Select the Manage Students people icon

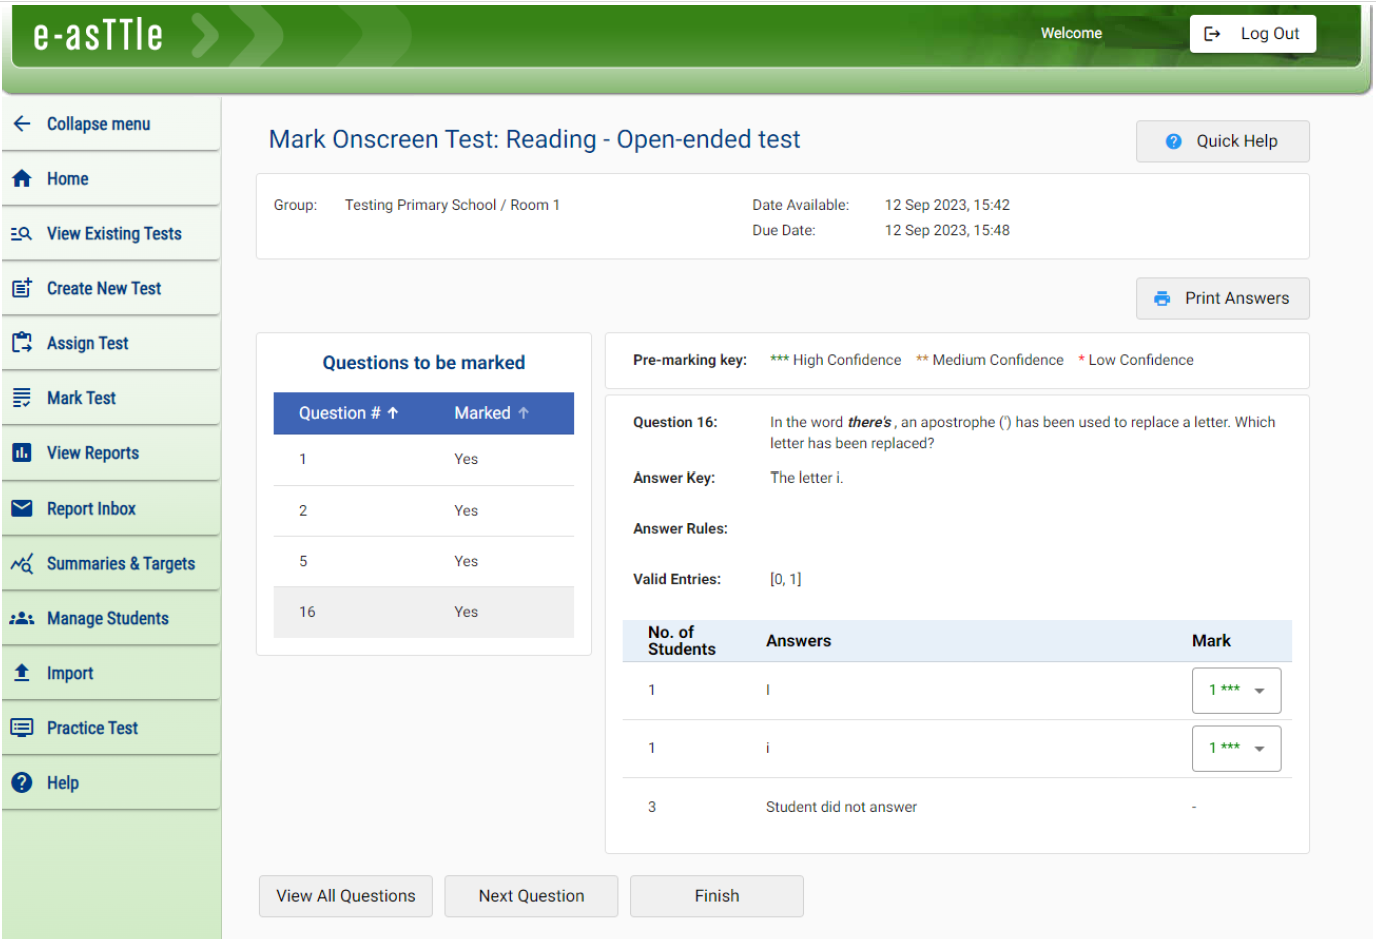point(24,618)
